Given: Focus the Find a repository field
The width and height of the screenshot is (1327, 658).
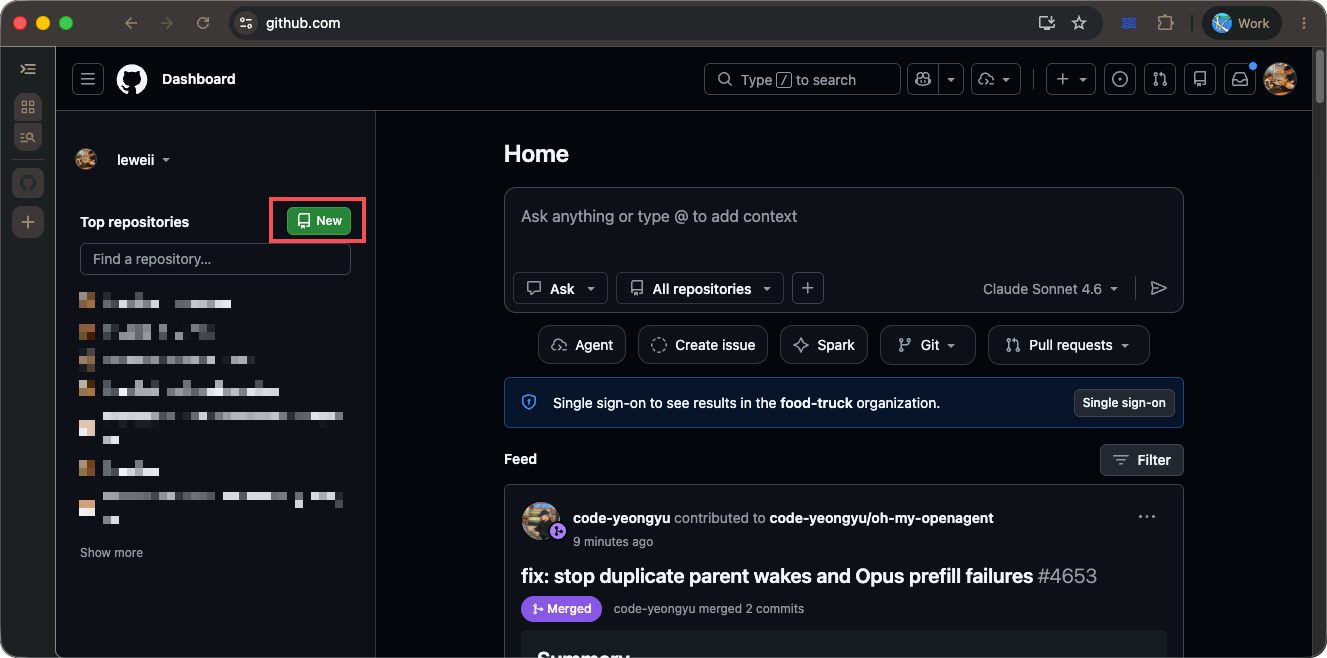Looking at the screenshot, I should [x=215, y=259].
